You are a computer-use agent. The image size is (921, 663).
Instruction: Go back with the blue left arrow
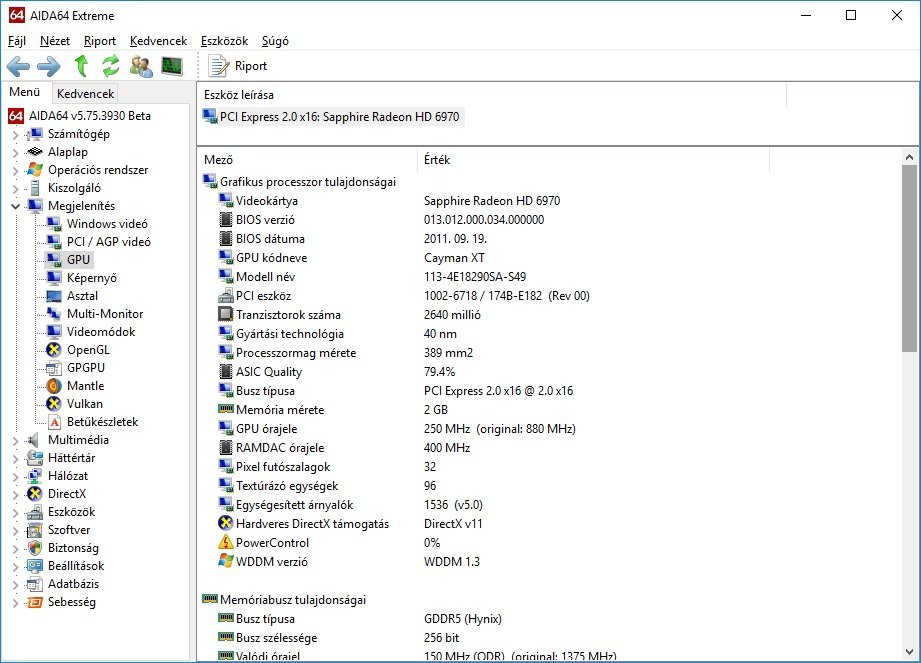19,66
